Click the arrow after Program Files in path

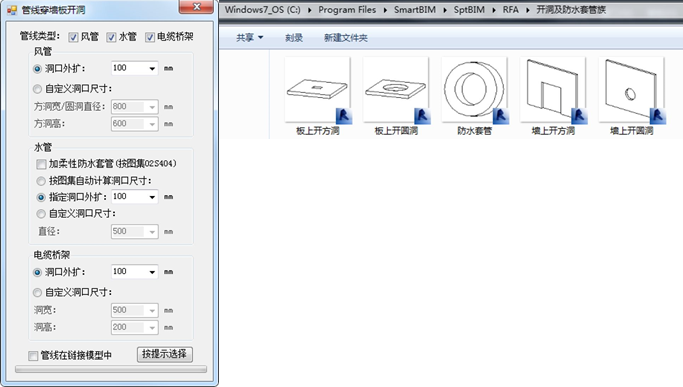(x=385, y=10)
